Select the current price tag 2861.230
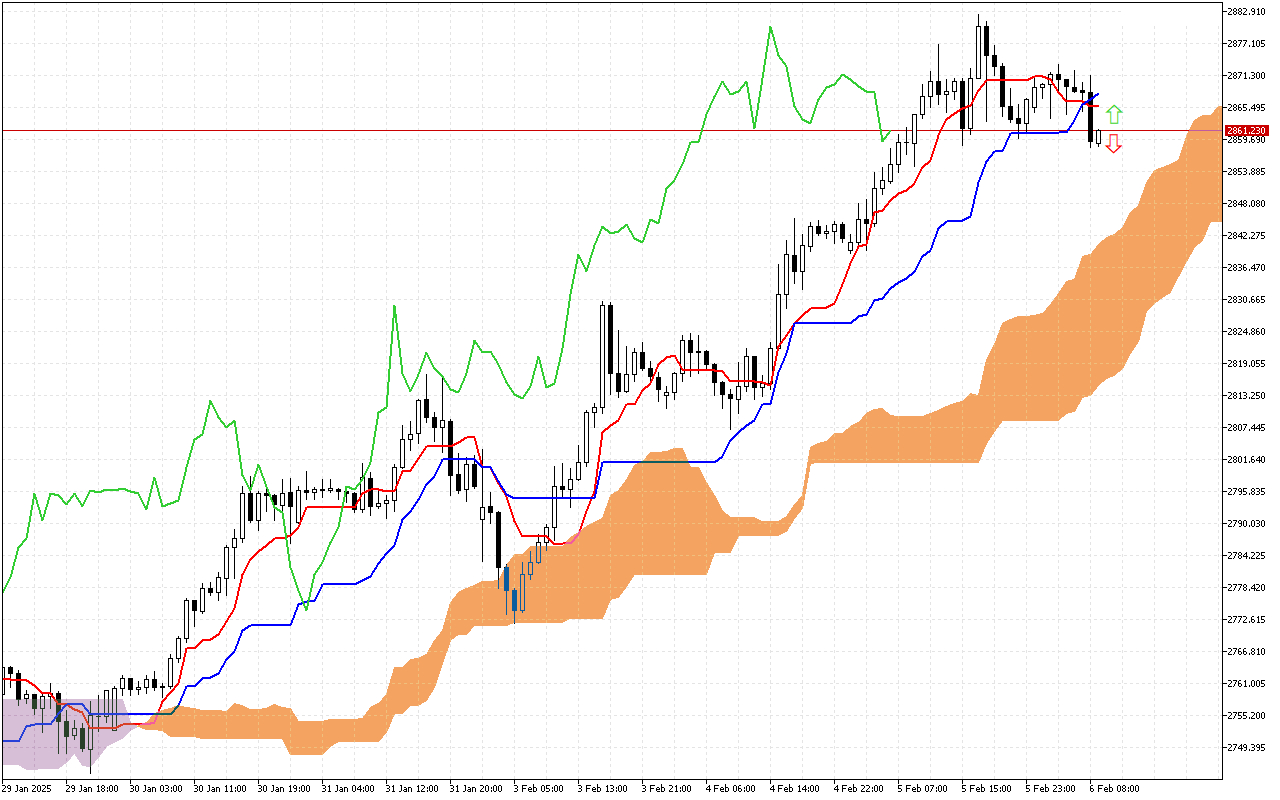The image size is (1280, 800). 1246,131
